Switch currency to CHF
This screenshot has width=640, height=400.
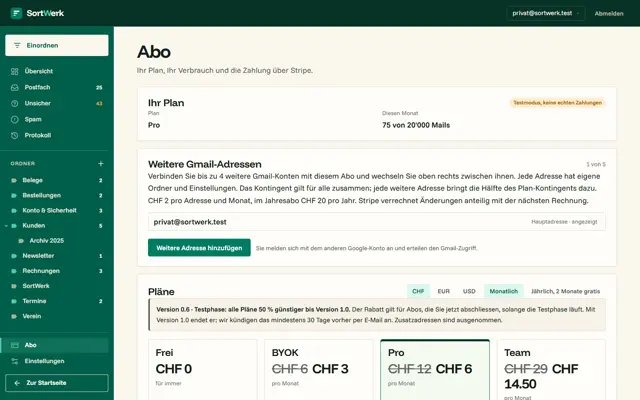[x=418, y=291]
